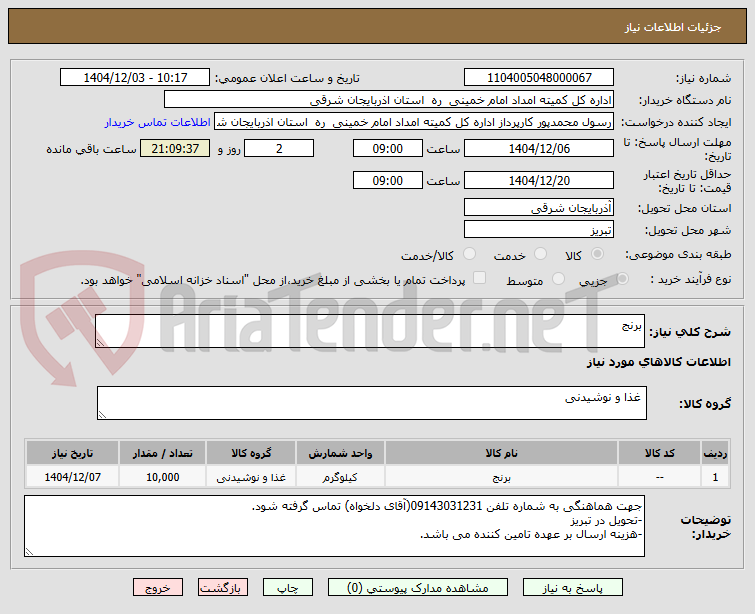This screenshot has height=614, width=755.
Task: Click the price validity date 1404/12/20
Action: coord(539,180)
